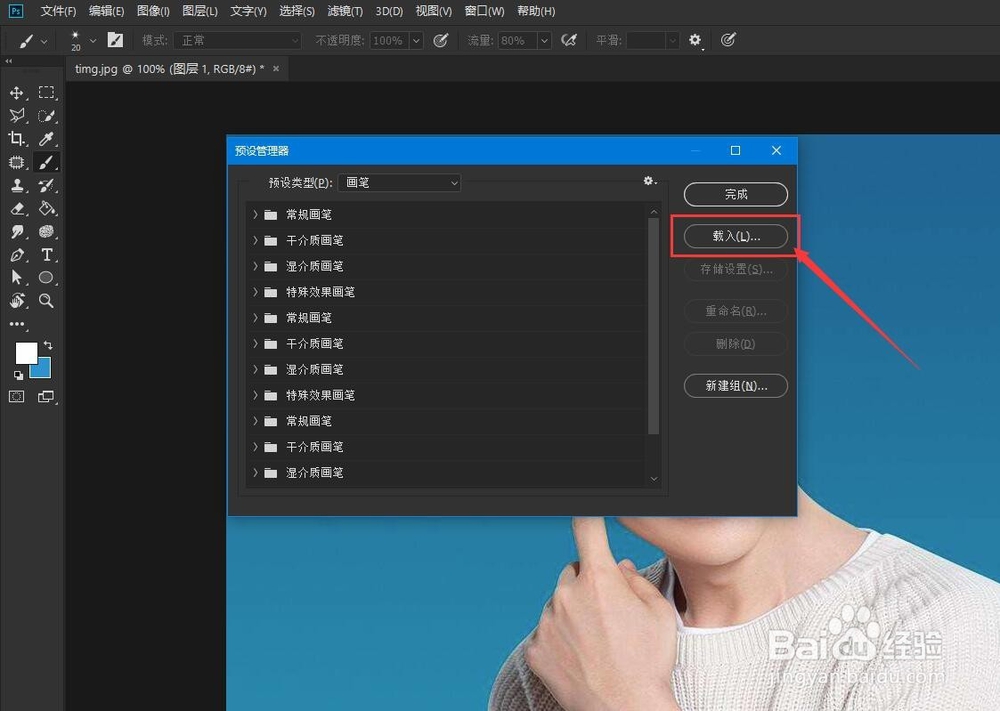Click the 重命名(R)... button
The image size is (1000, 711).
pyautogui.click(x=735, y=311)
